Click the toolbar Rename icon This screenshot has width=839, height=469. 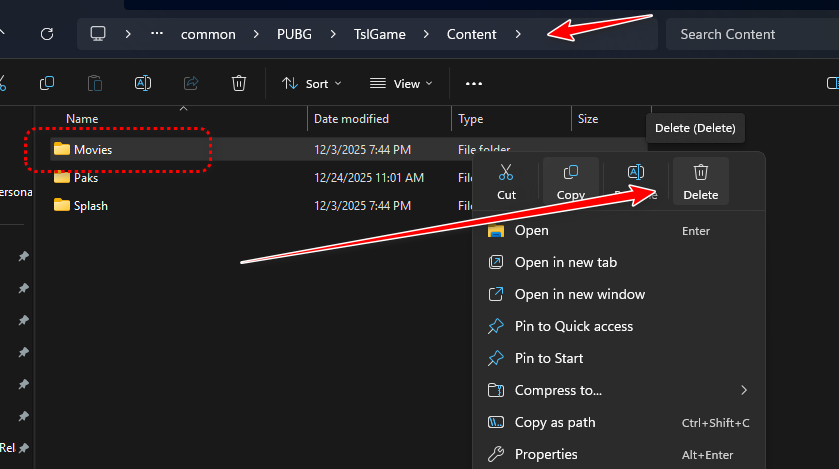143,83
